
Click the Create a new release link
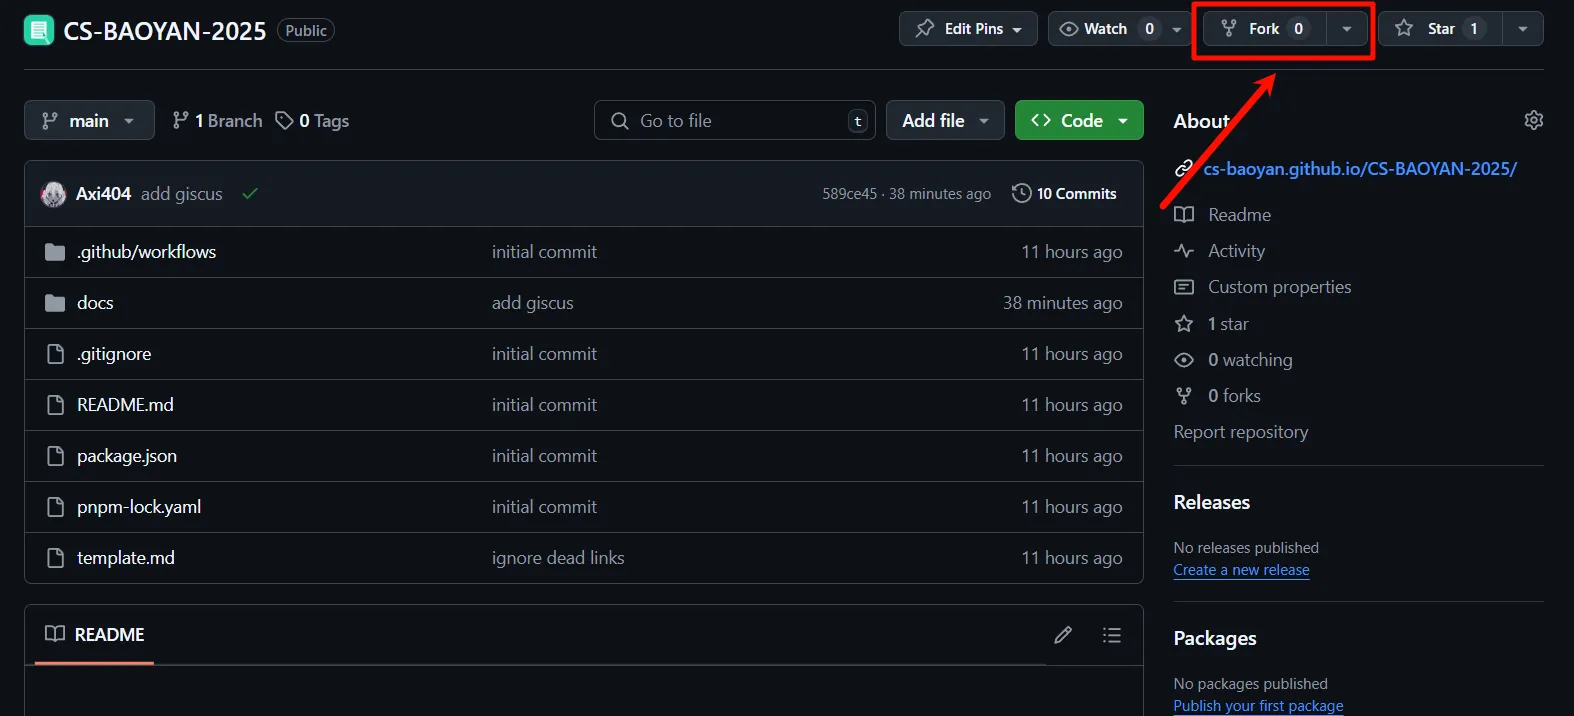coord(1241,570)
